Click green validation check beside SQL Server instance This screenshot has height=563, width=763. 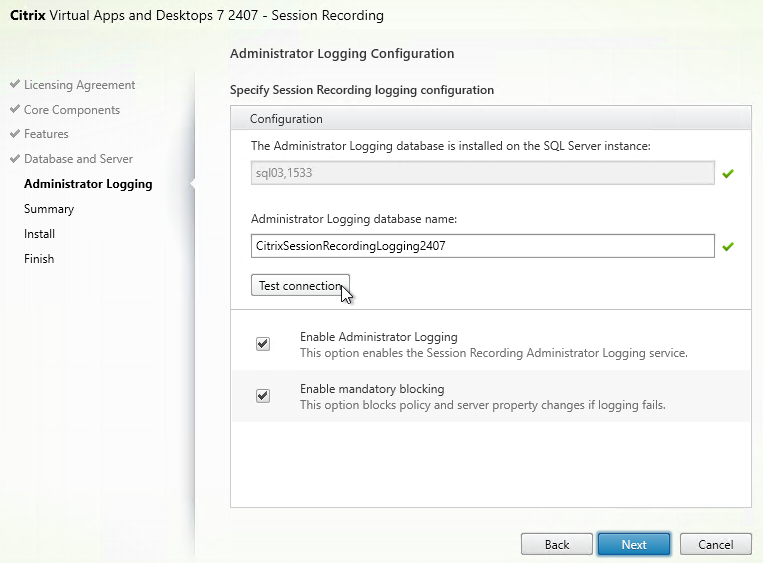(728, 174)
